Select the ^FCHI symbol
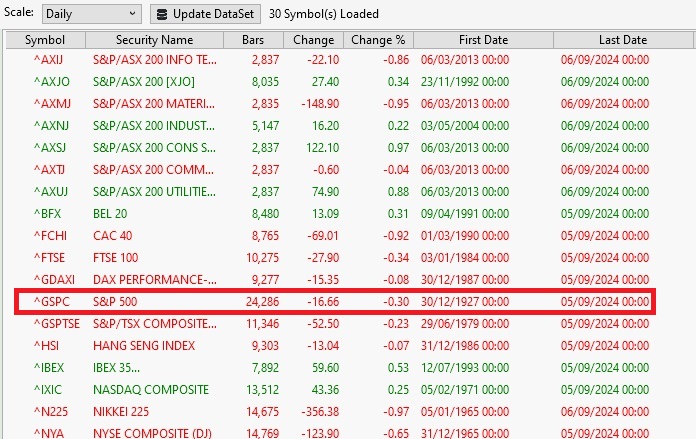Screen dimensions: 696x439 click(x=50, y=236)
